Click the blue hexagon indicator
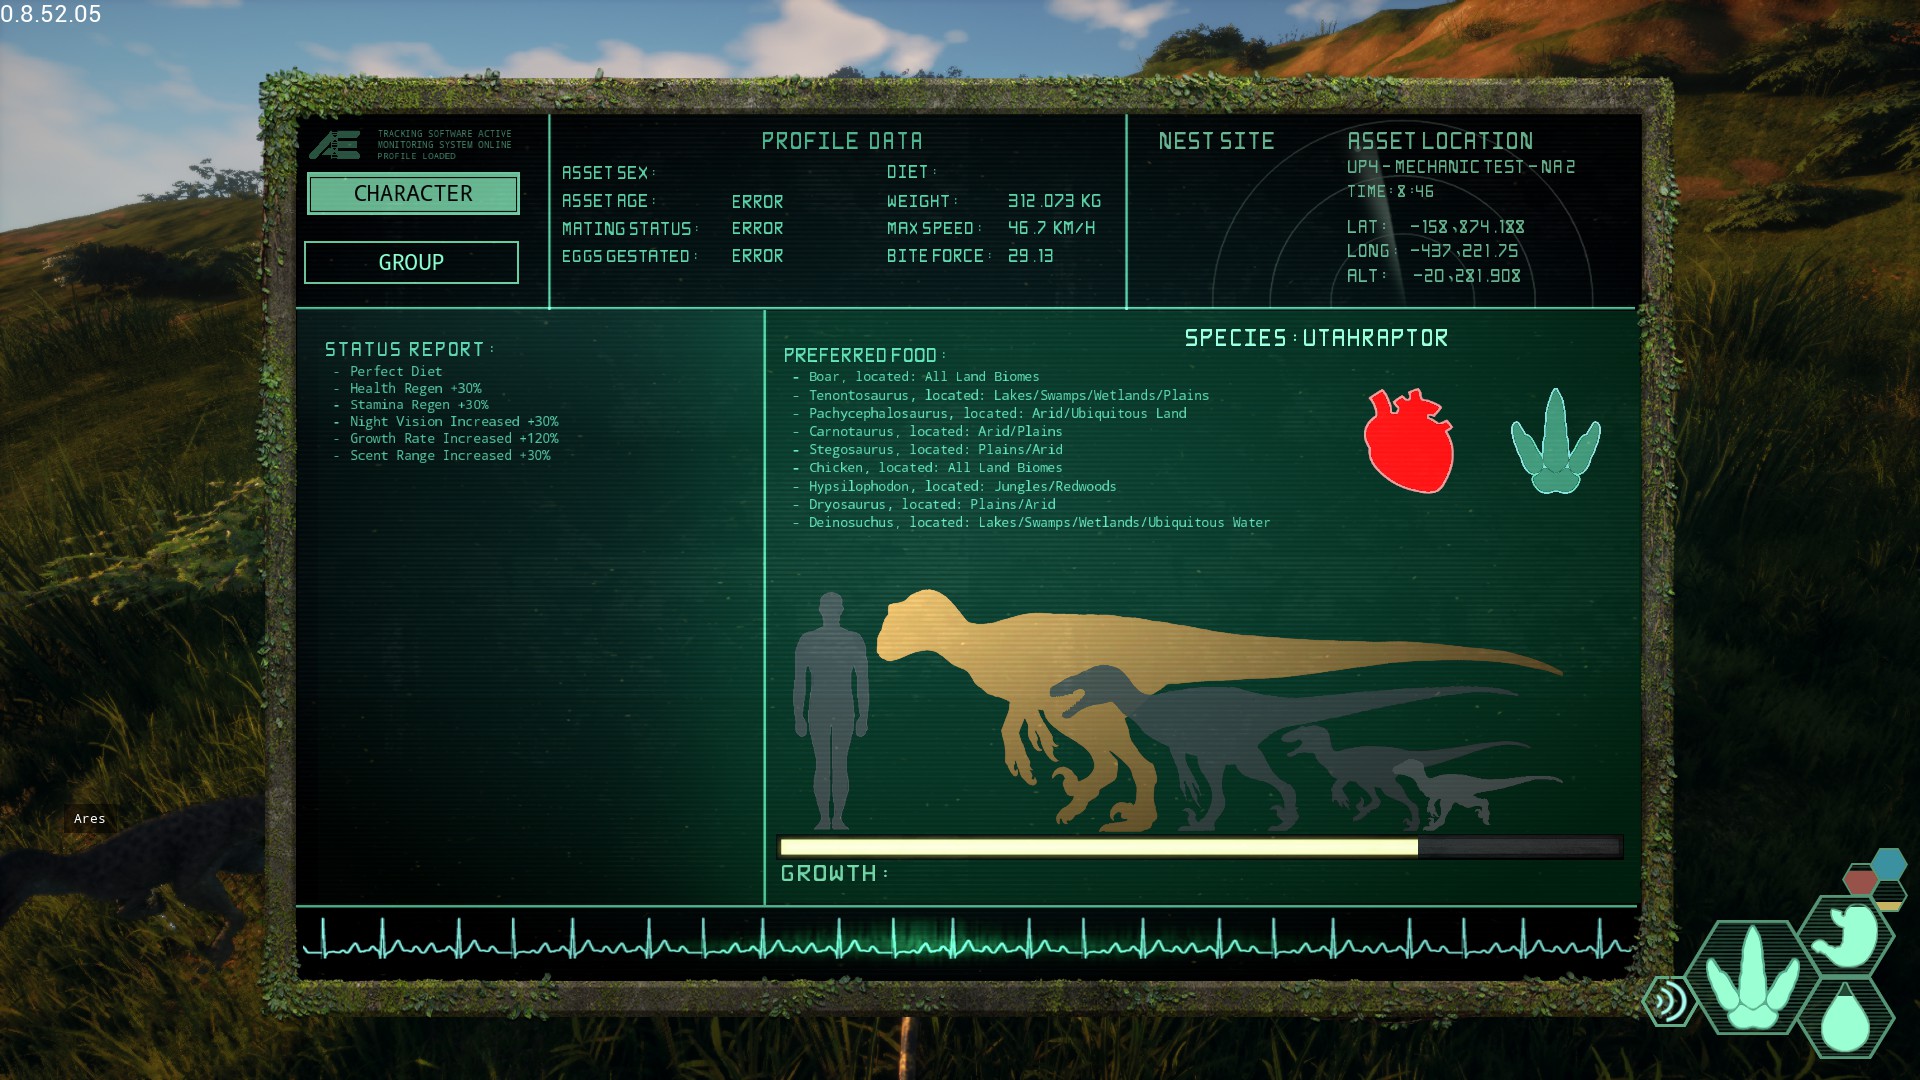The image size is (1920, 1080). [x=1888, y=863]
